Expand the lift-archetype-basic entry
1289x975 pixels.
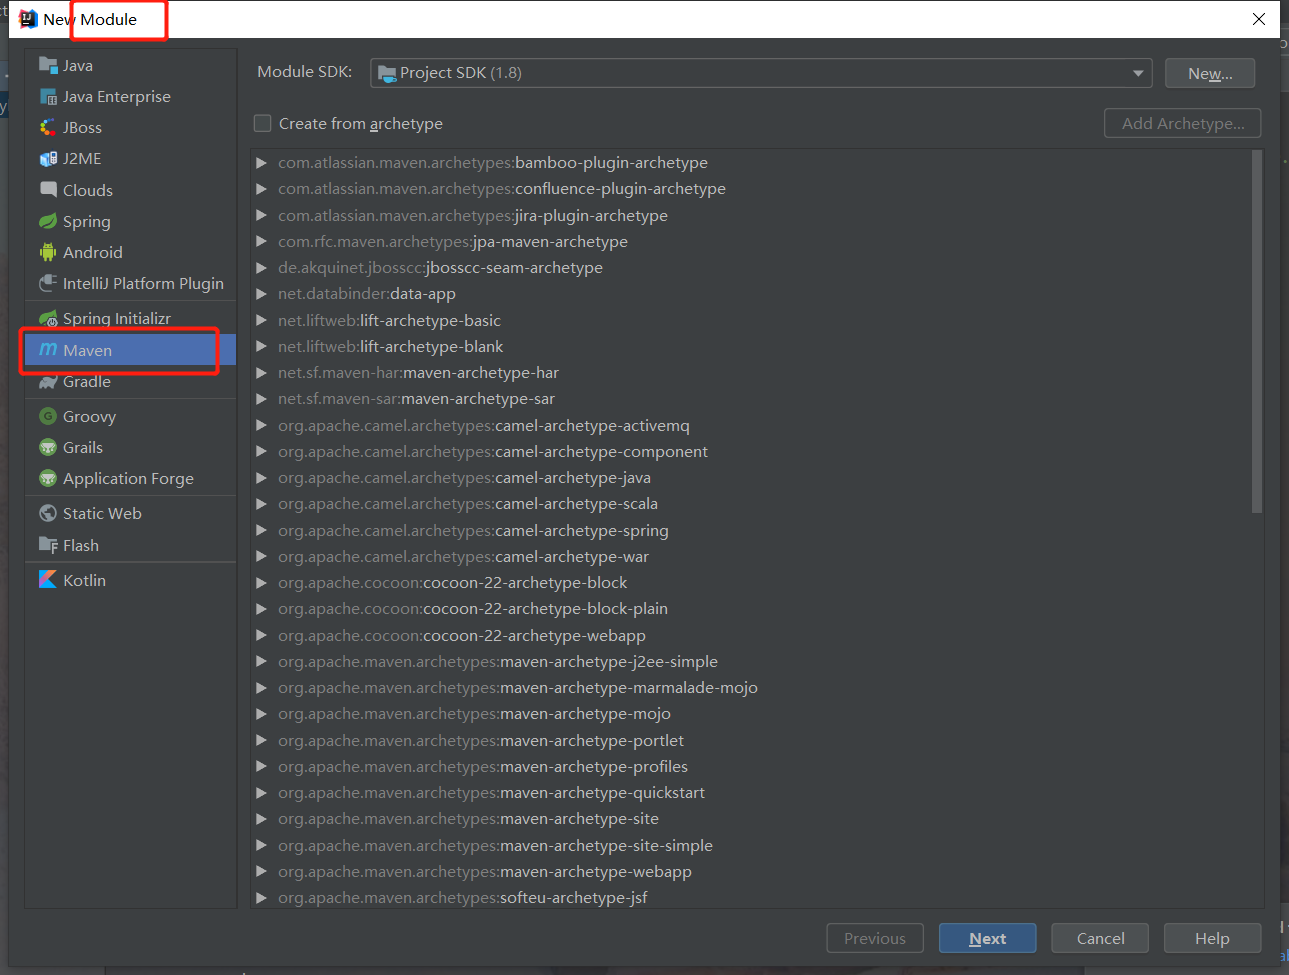point(261,320)
